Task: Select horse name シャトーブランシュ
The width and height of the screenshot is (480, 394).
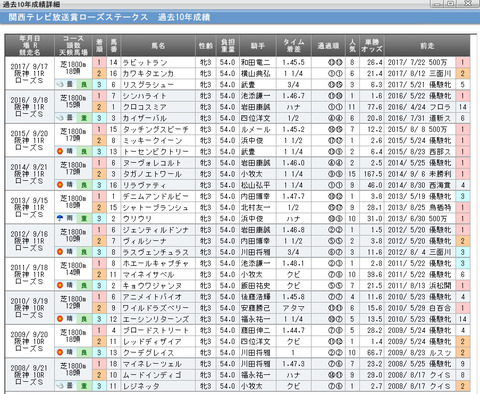Action: 155,208
